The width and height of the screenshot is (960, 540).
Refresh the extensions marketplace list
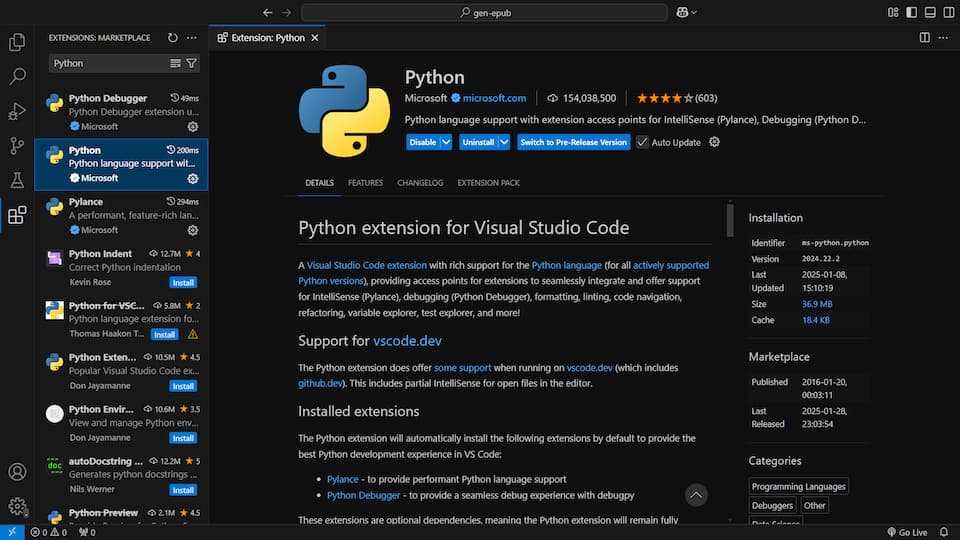click(173, 37)
